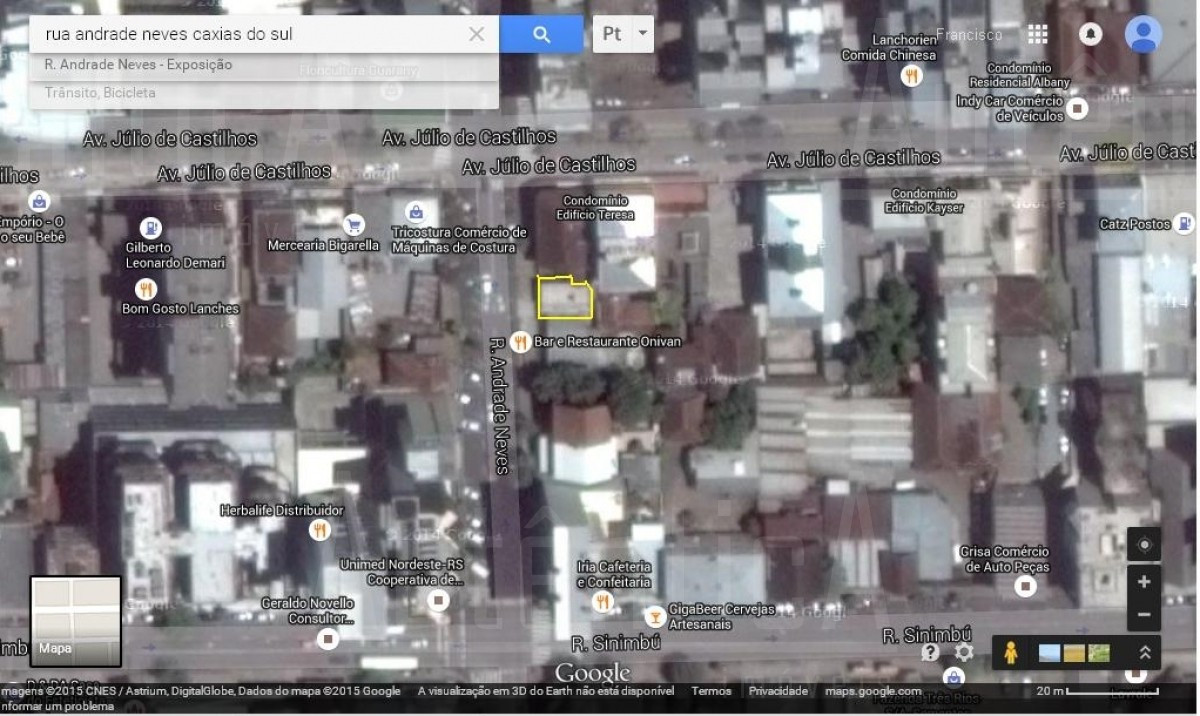Viewport: 1200px width, 716px height.
Task: Click Lanchorien Comida Chinesa restaurant marker
Action: tap(910, 76)
